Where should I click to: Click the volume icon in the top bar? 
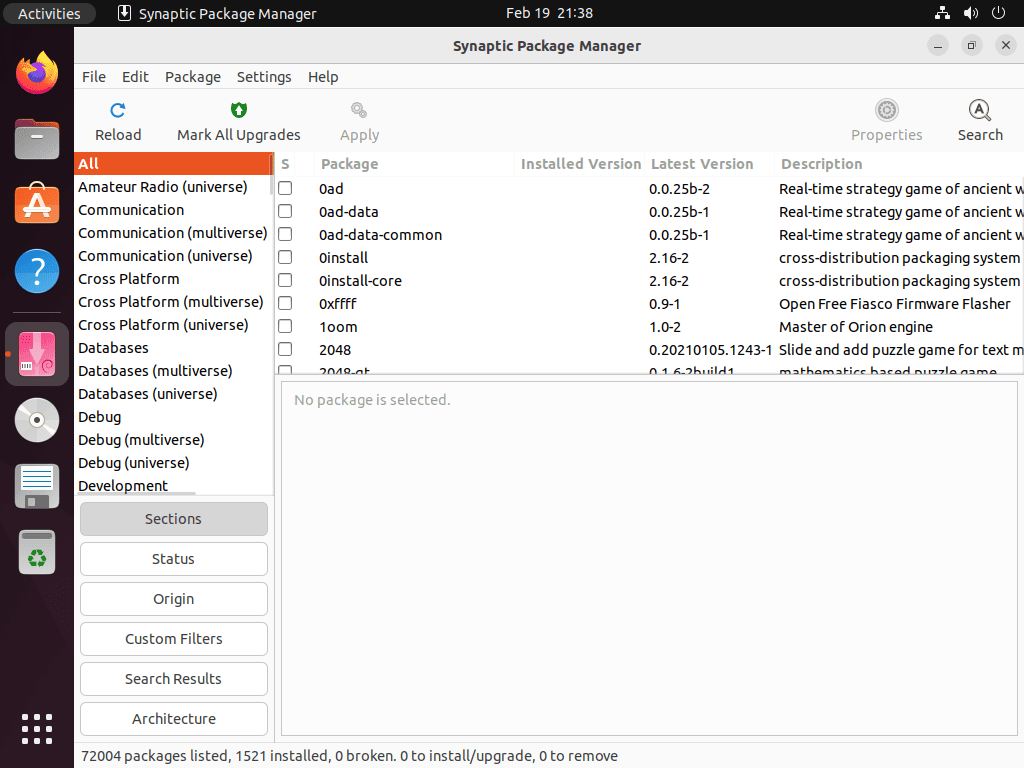click(969, 13)
